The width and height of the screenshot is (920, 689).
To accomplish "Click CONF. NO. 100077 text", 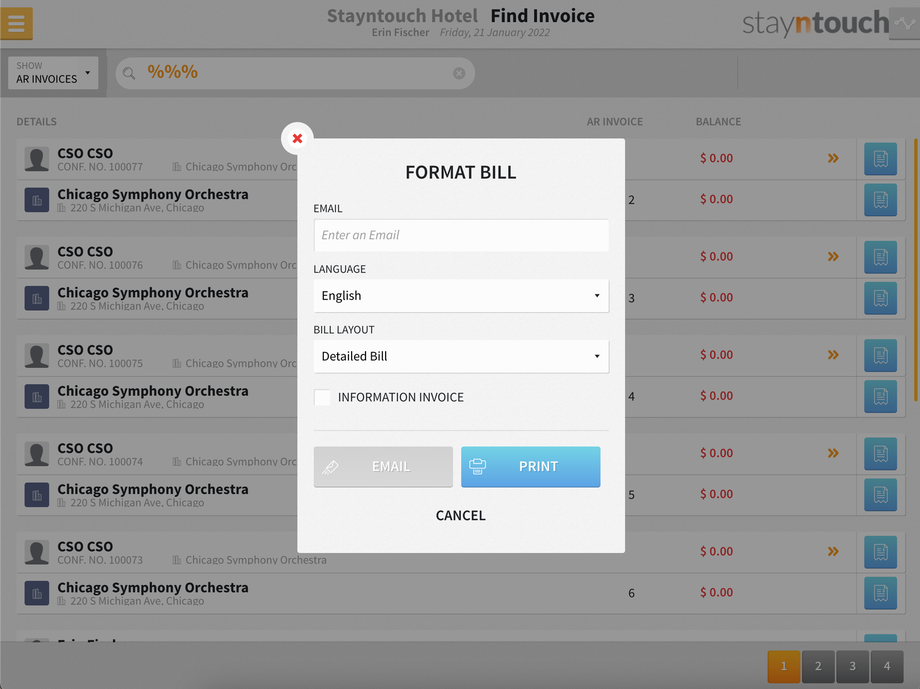I will coord(100,167).
